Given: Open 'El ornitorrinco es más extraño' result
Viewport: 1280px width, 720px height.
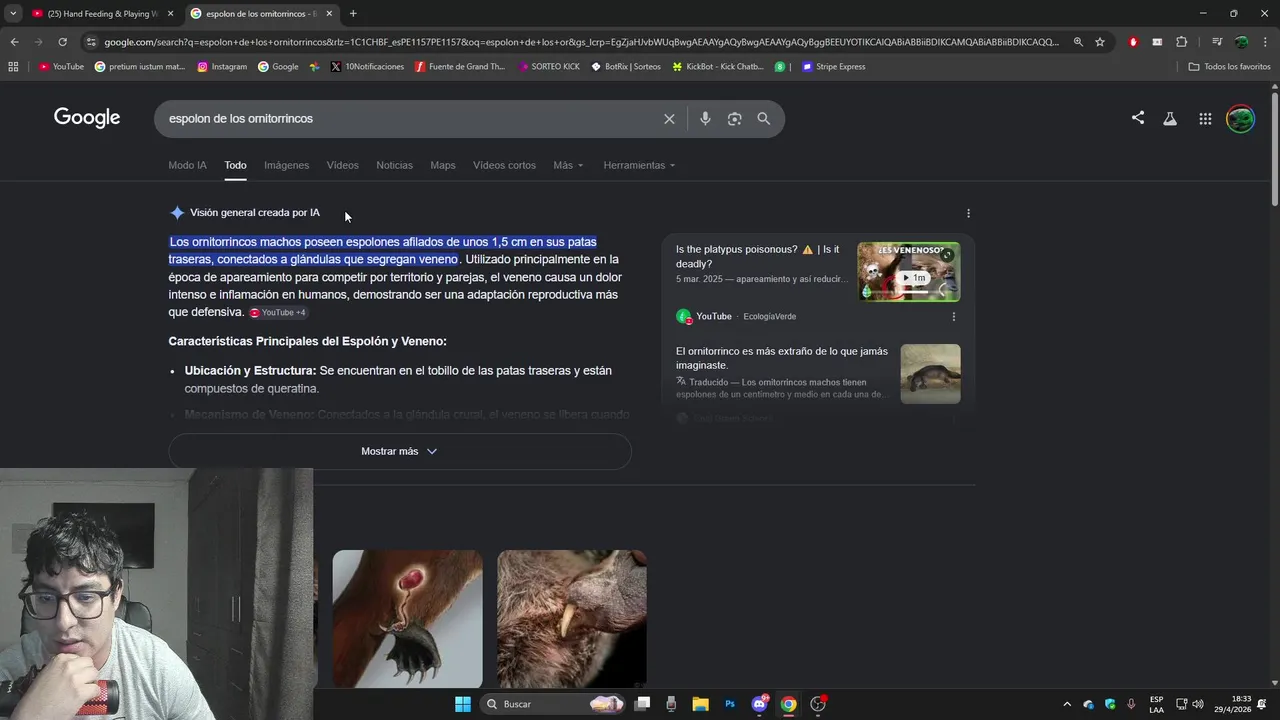Looking at the screenshot, I should [781, 358].
